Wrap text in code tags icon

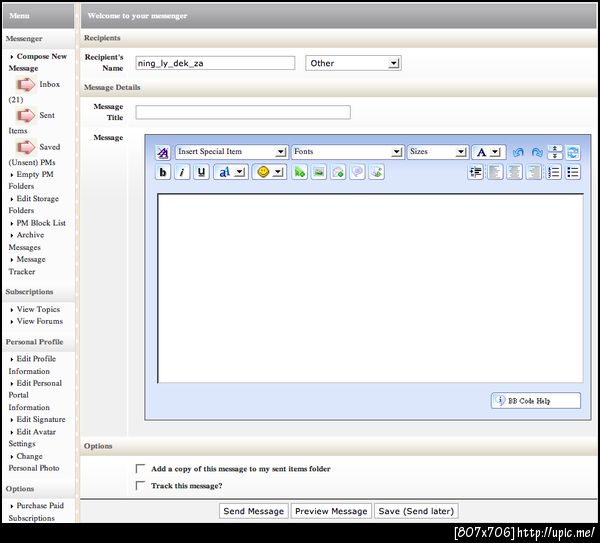click(x=376, y=172)
